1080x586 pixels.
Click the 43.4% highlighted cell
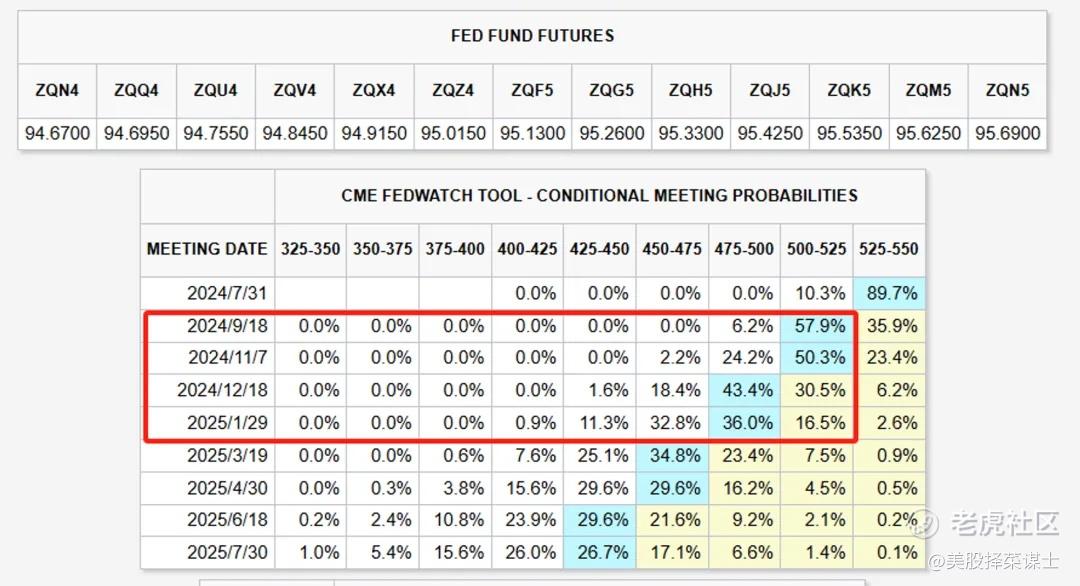click(x=745, y=391)
